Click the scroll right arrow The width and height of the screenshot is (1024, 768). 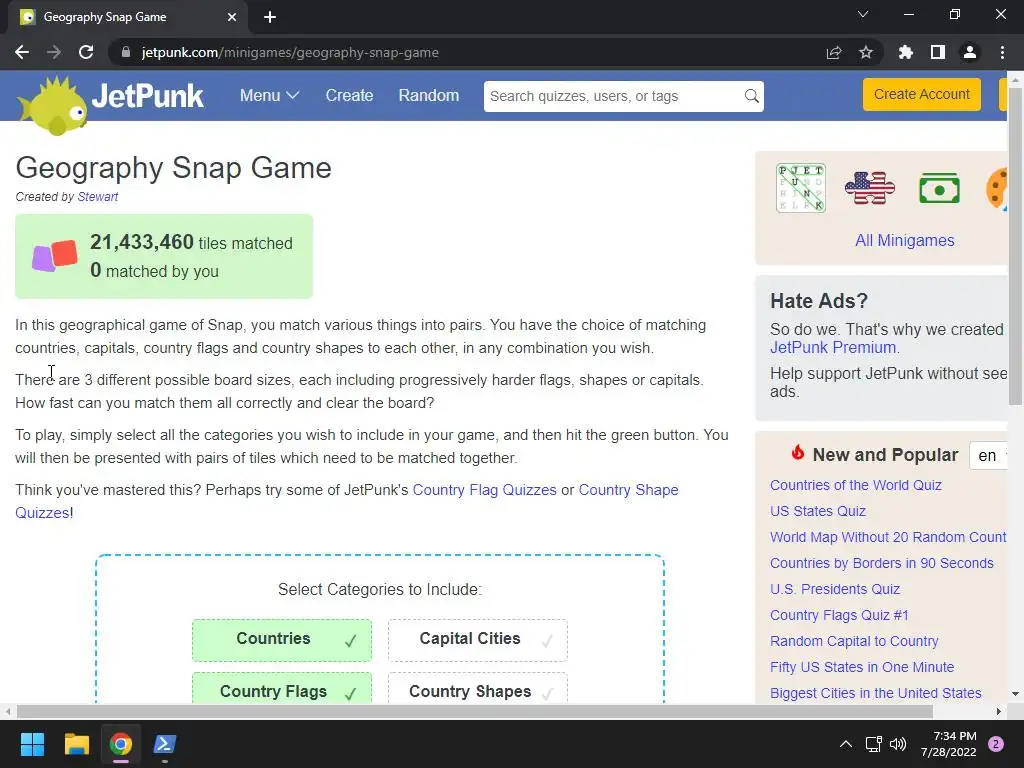click(x=999, y=711)
